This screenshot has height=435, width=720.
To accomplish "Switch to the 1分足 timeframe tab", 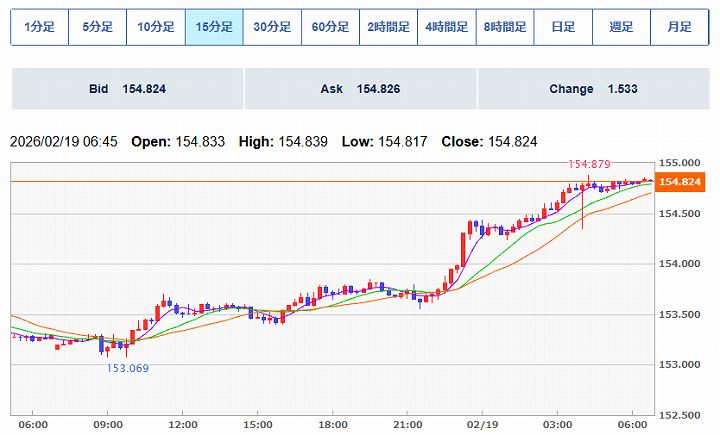I will click(x=39, y=27).
